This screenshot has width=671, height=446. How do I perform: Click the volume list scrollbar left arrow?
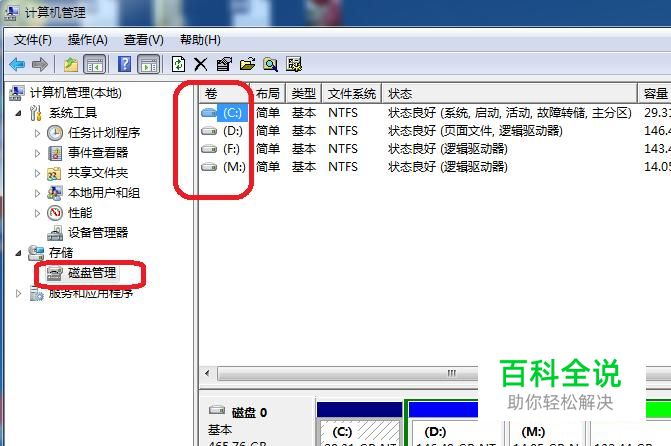208,373
